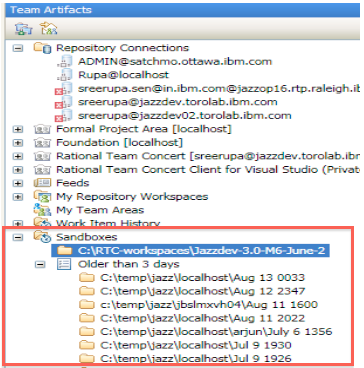Collapse the Older than 3 days group

click(x=40, y=264)
